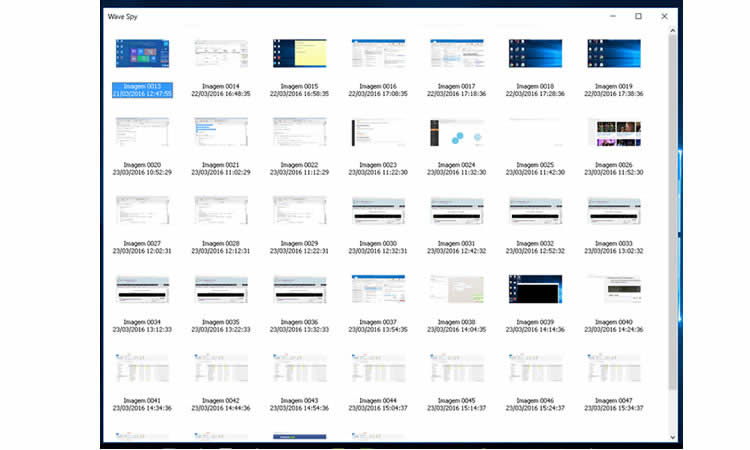The width and height of the screenshot is (750, 450).
Task: Select thumbnail Imagem 0013
Action: [142, 54]
